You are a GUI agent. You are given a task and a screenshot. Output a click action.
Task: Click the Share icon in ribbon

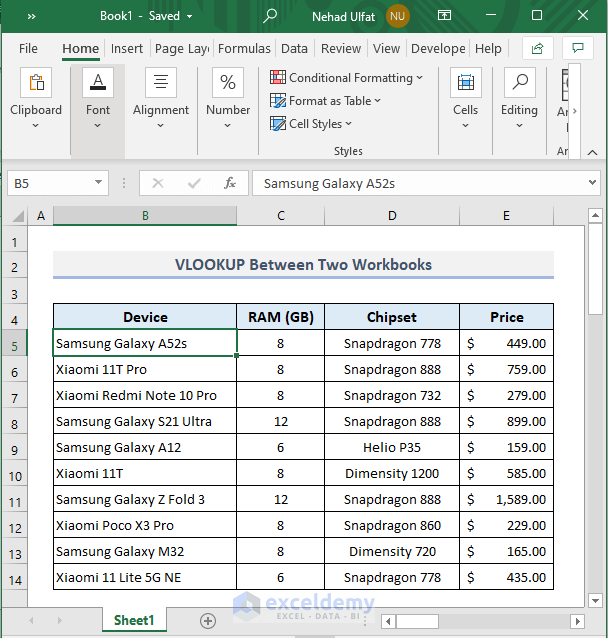tap(538, 48)
